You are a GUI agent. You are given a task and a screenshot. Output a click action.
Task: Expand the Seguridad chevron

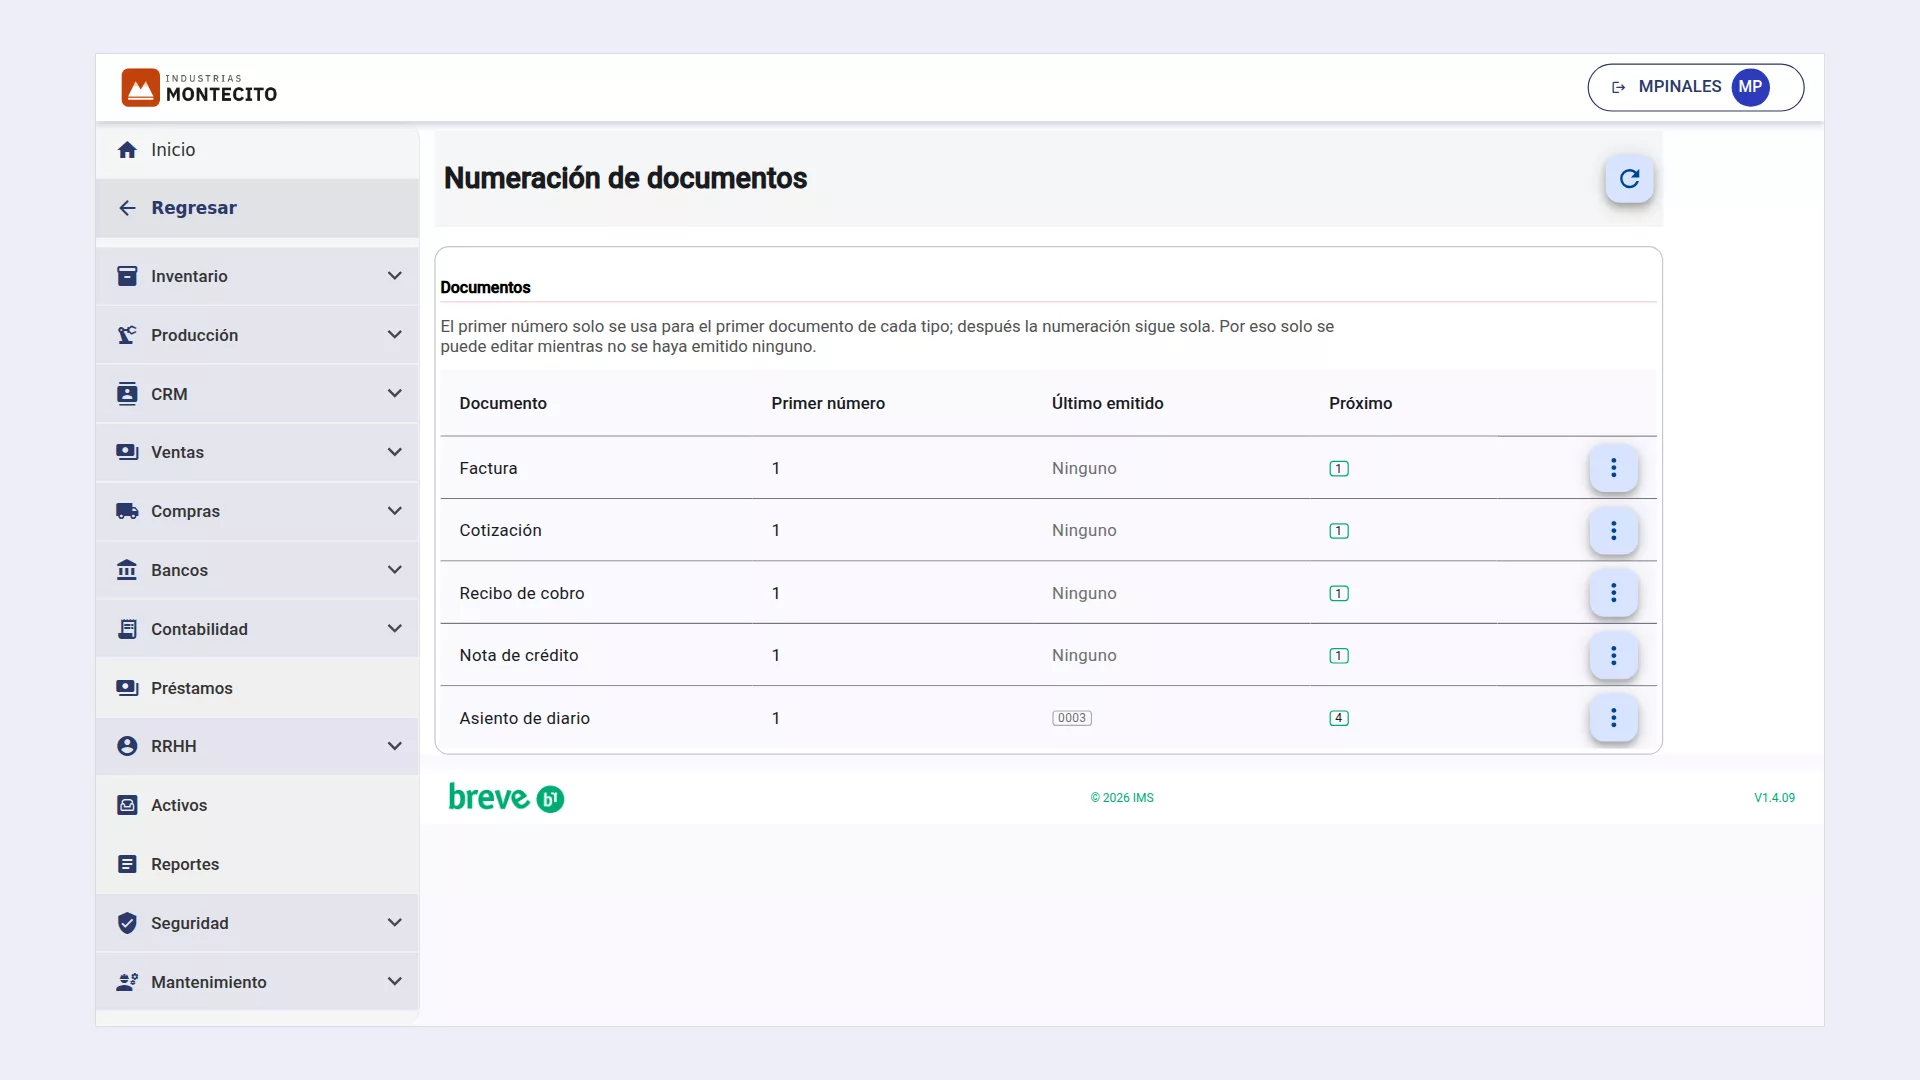pos(395,923)
